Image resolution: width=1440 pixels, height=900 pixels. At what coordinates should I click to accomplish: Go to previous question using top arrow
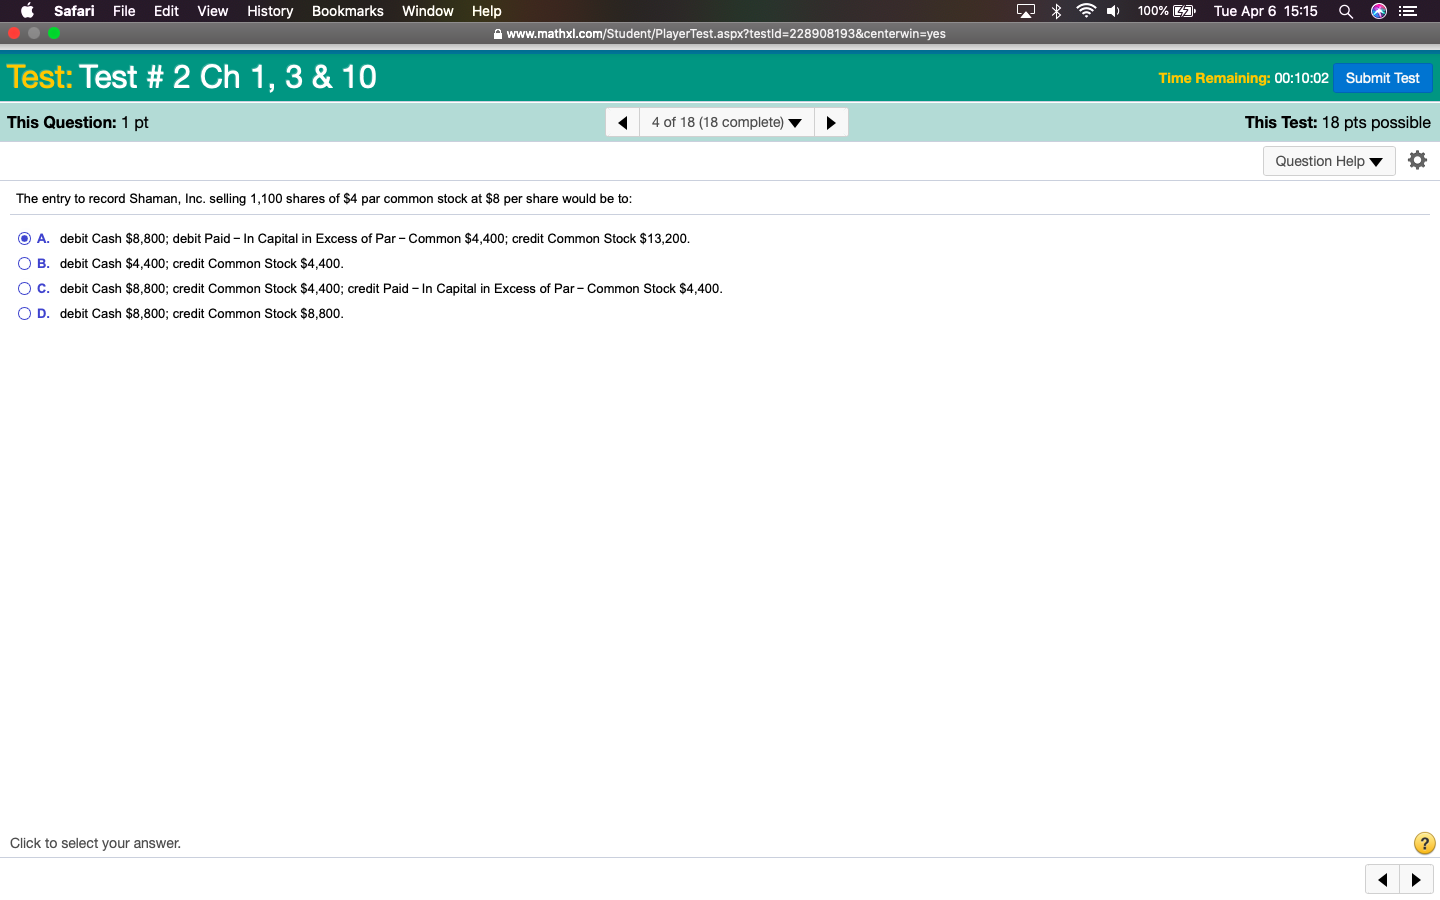click(x=622, y=122)
